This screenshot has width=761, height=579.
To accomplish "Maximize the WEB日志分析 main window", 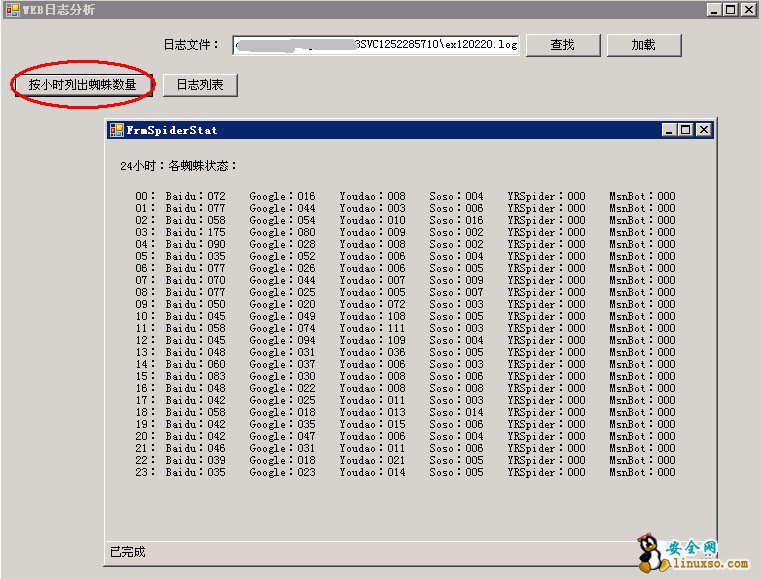I will [x=730, y=10].
